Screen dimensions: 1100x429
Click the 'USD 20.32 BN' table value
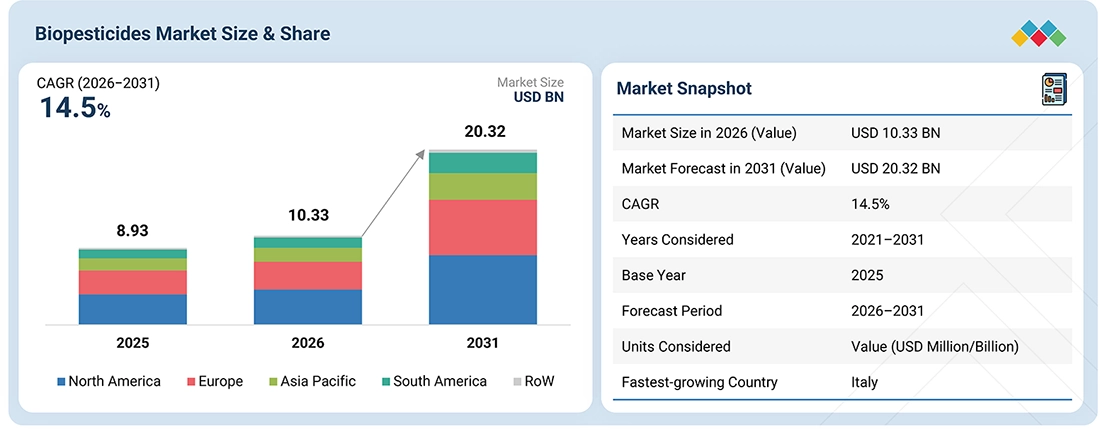tap(896, 168)
